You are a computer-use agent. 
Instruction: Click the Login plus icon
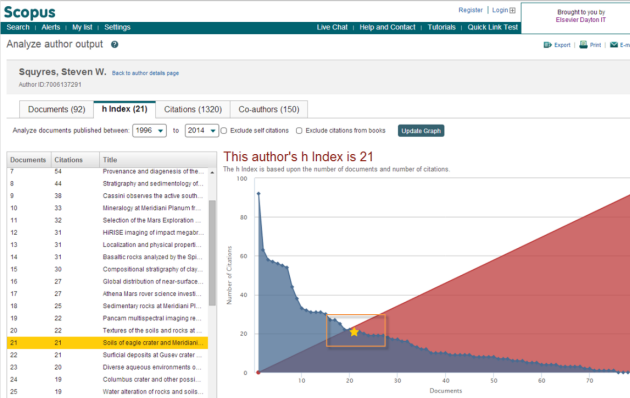tap(512, 10)
